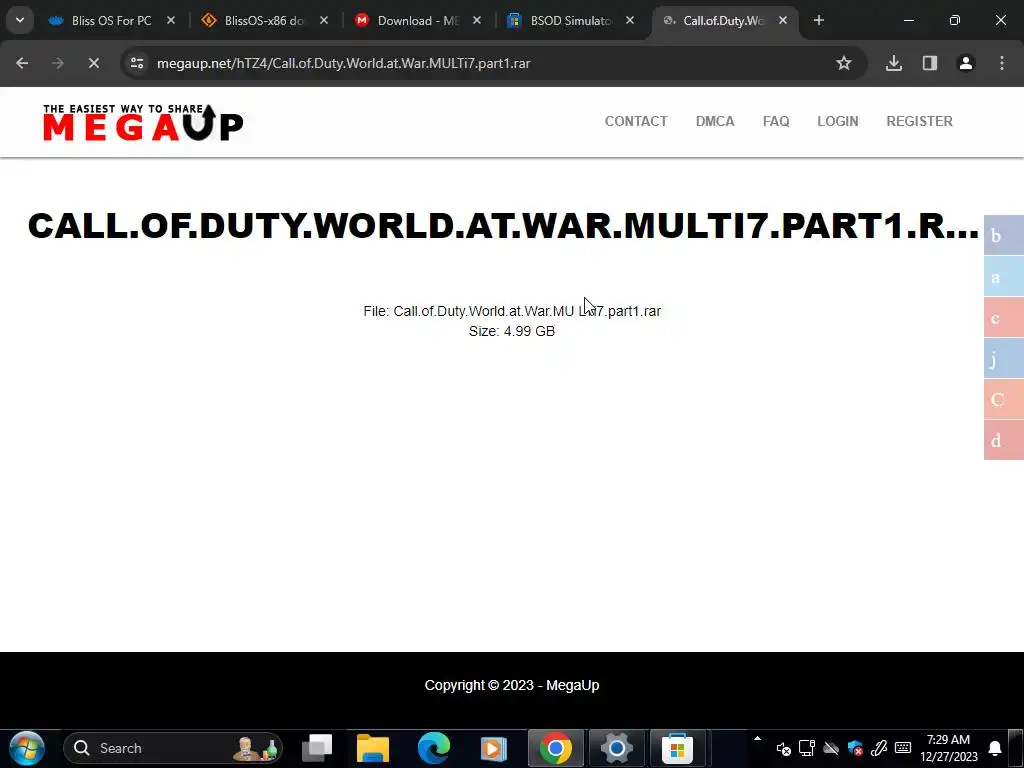The image size is (1024, 768).
Task: Switch to the BlissOS-x86 download tab
Action: click(x=264, y=21)
